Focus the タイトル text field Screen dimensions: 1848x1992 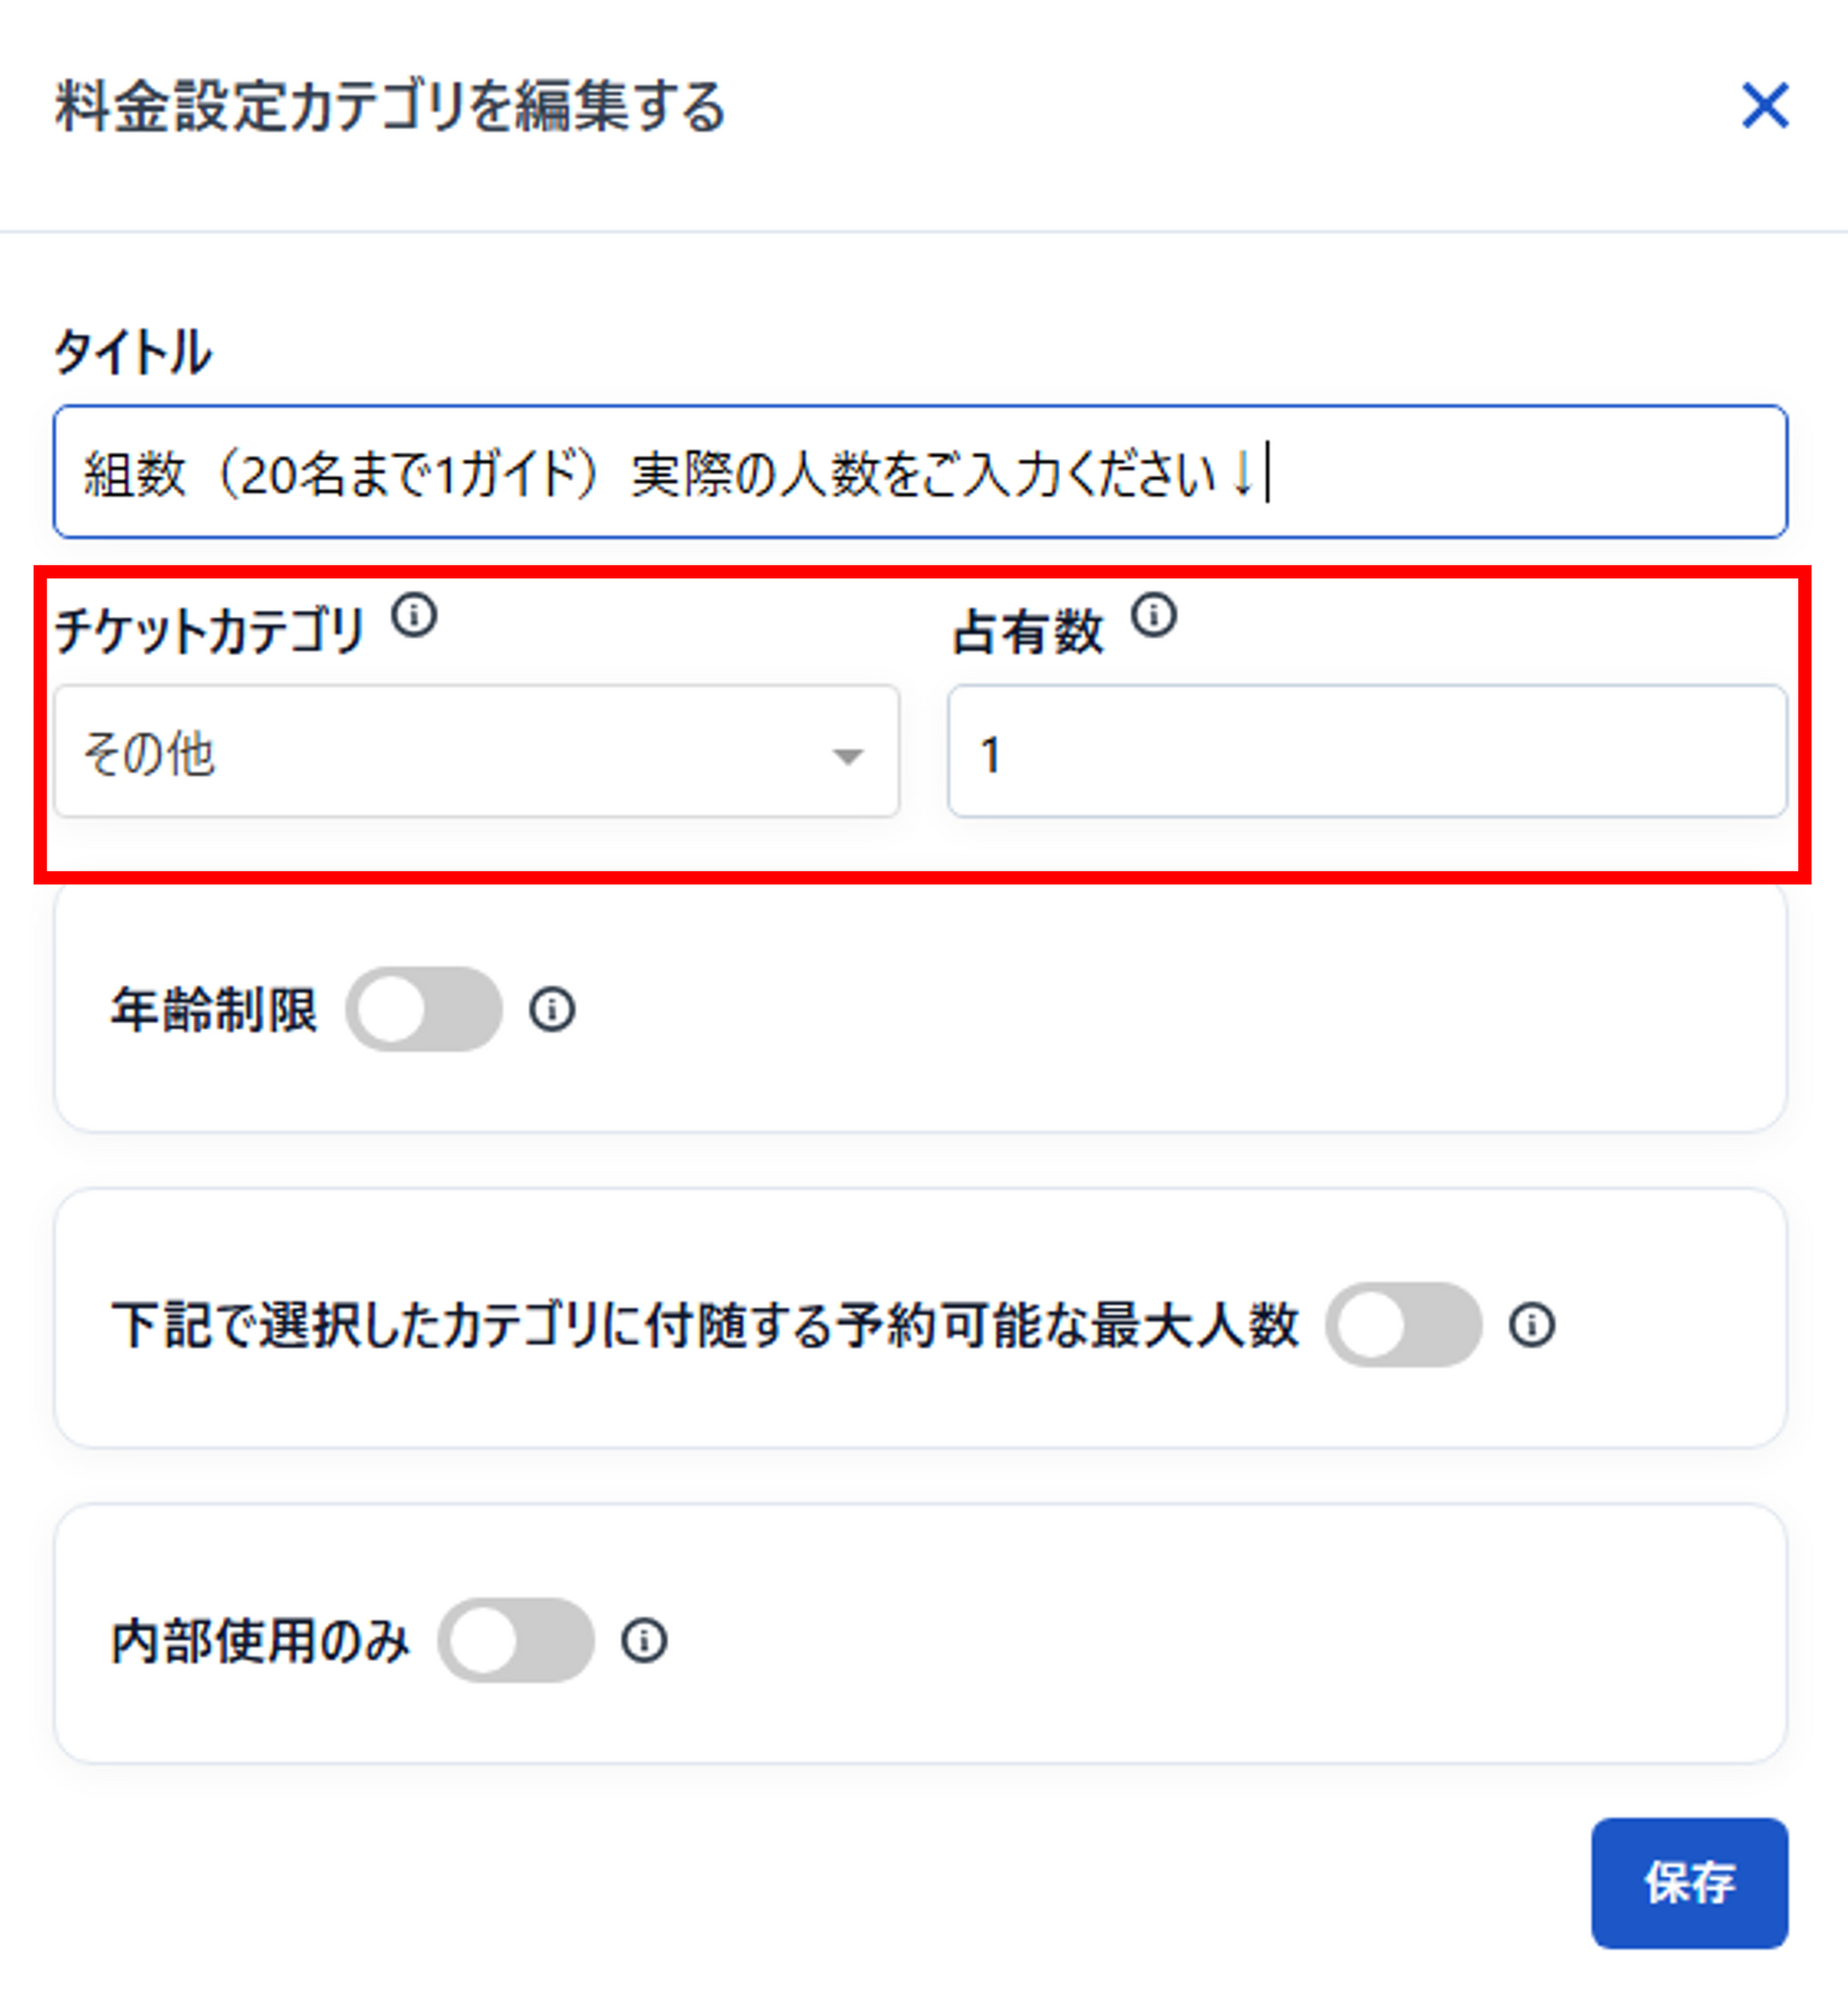[x=920, y=472]
